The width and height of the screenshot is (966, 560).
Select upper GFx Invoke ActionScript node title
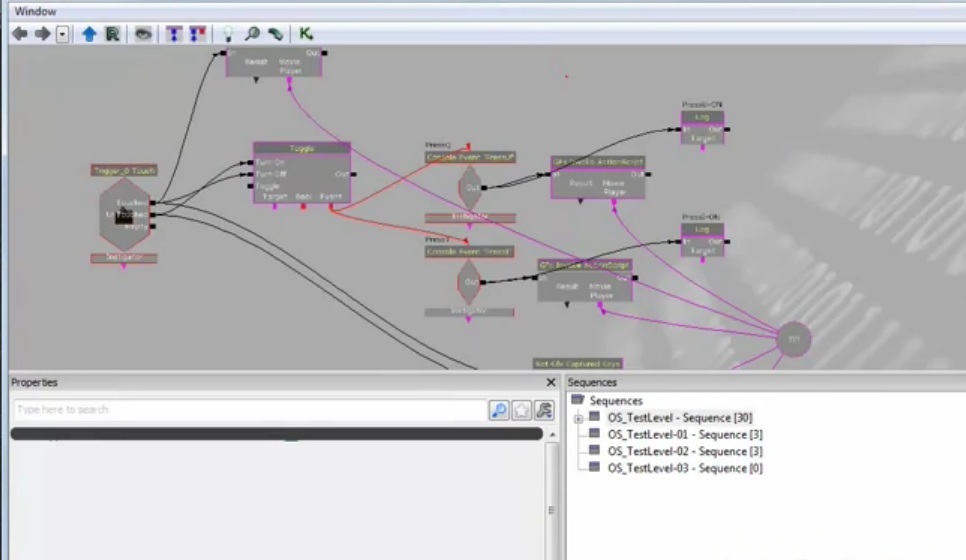598,161
